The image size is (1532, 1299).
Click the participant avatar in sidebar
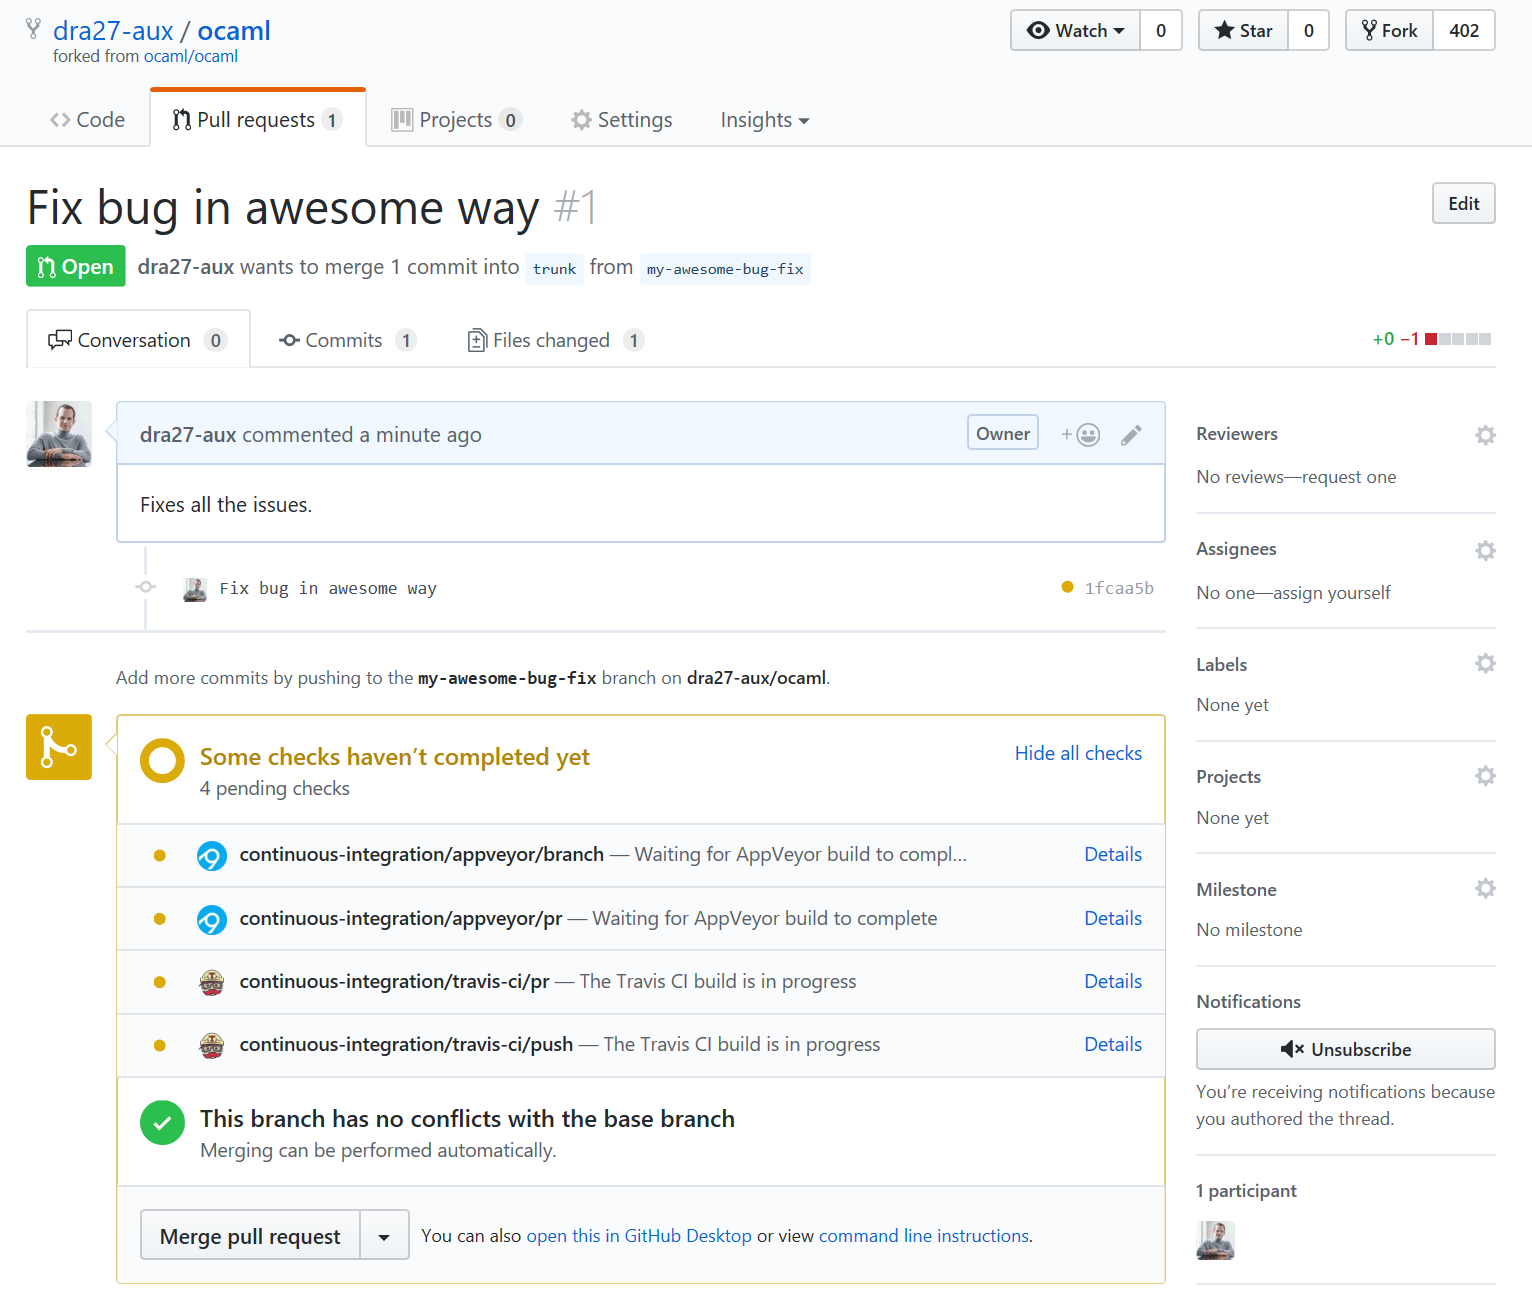tap(1215, 1240)
